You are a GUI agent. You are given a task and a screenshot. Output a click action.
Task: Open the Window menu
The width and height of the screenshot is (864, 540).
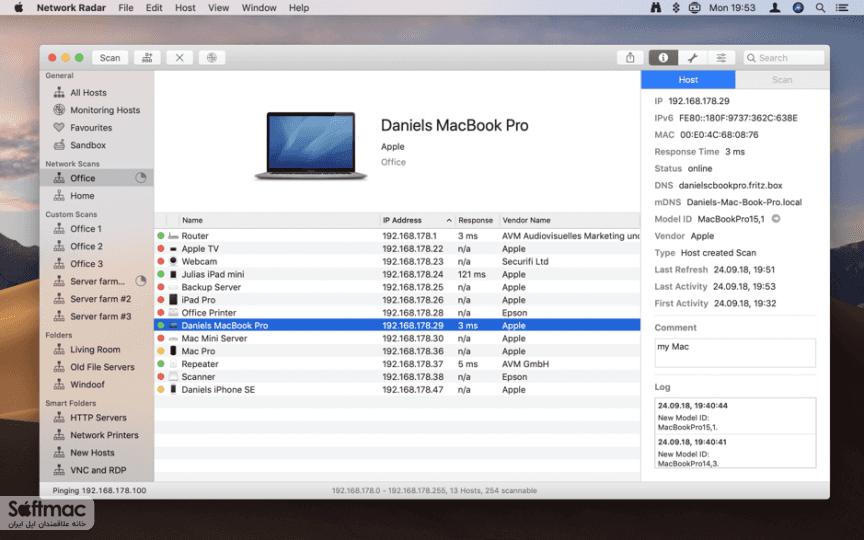click(259, 8)
